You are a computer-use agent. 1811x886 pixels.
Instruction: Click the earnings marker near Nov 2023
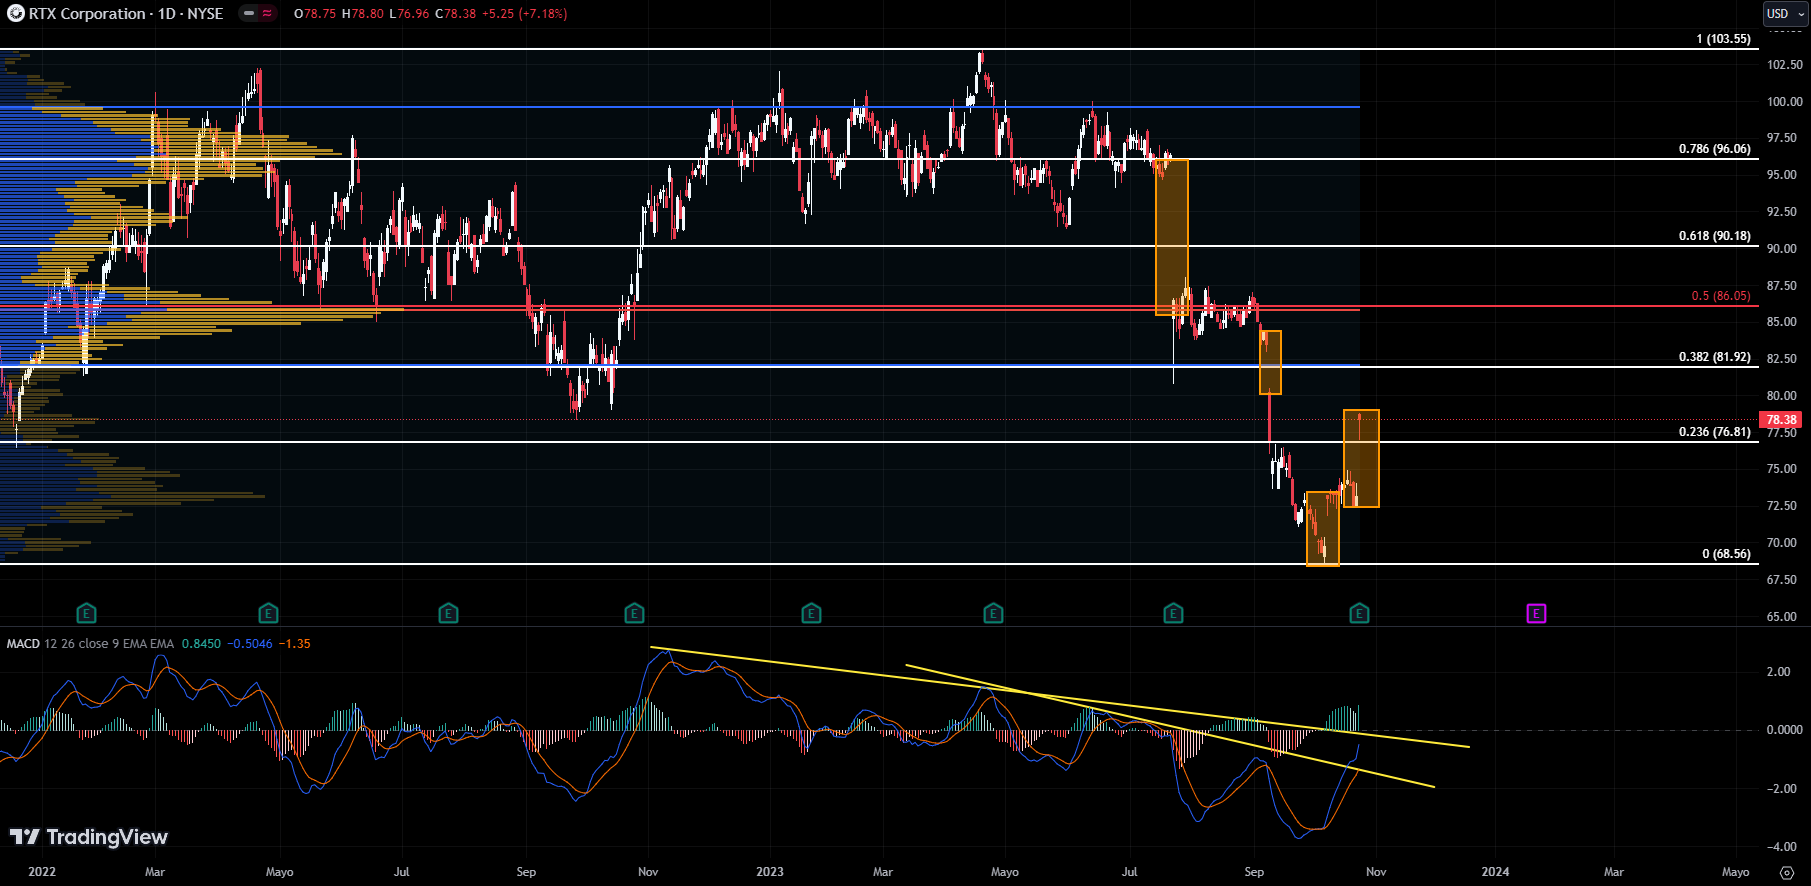pos(1359,613)
